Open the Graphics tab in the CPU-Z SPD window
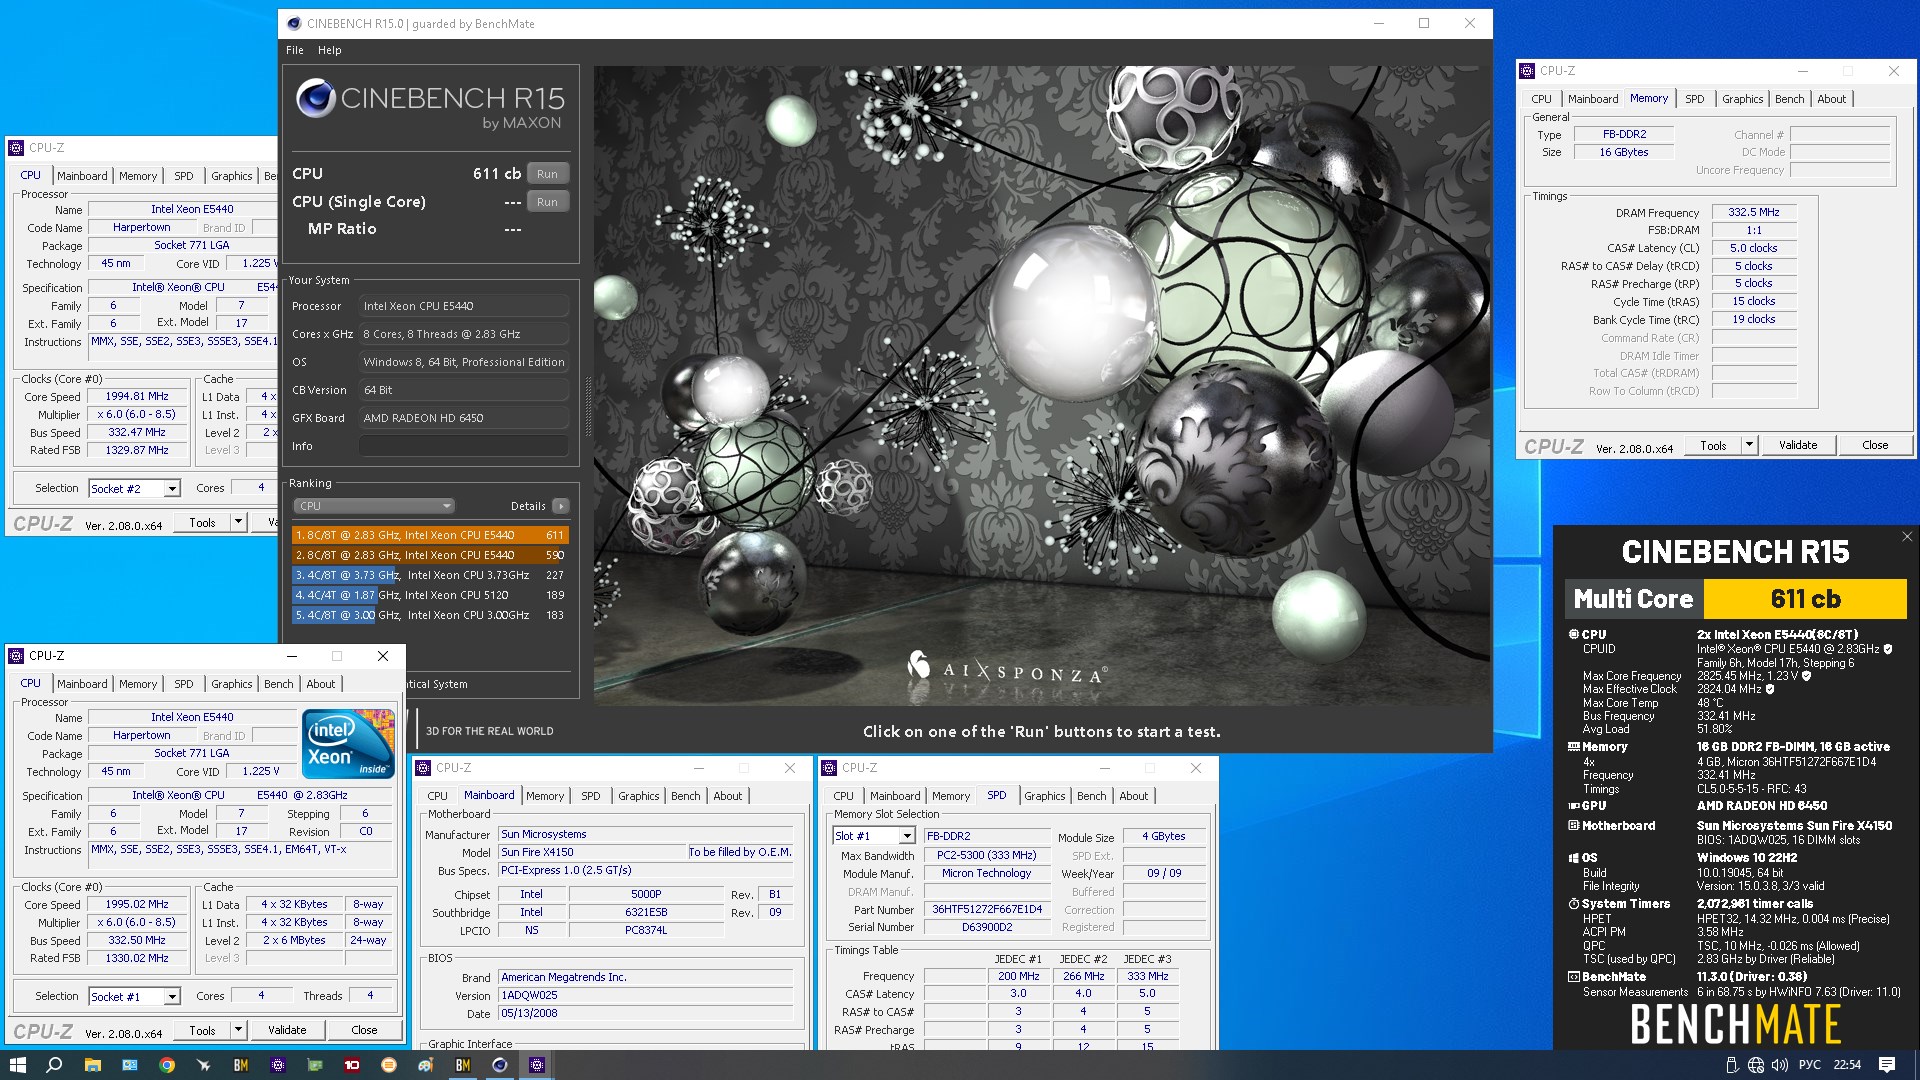This screenshot has width=1920, height=1080. tap(1044, 796)
